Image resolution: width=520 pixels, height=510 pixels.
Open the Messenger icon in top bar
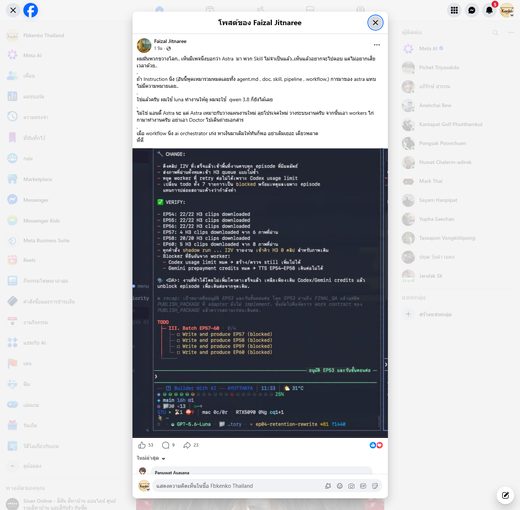point(472,10)
